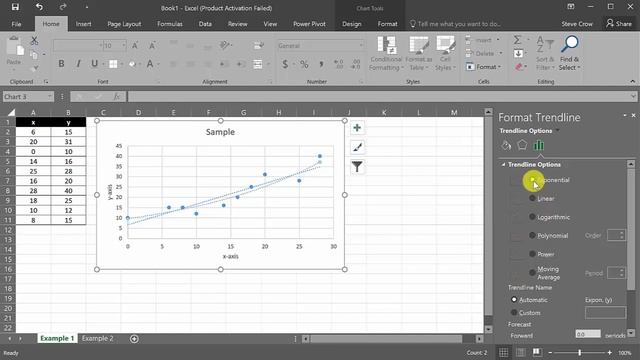Open the Fill & Line tab in Format Trendline
The height and width of the screenshot is (360, 640).
point(506,145)
